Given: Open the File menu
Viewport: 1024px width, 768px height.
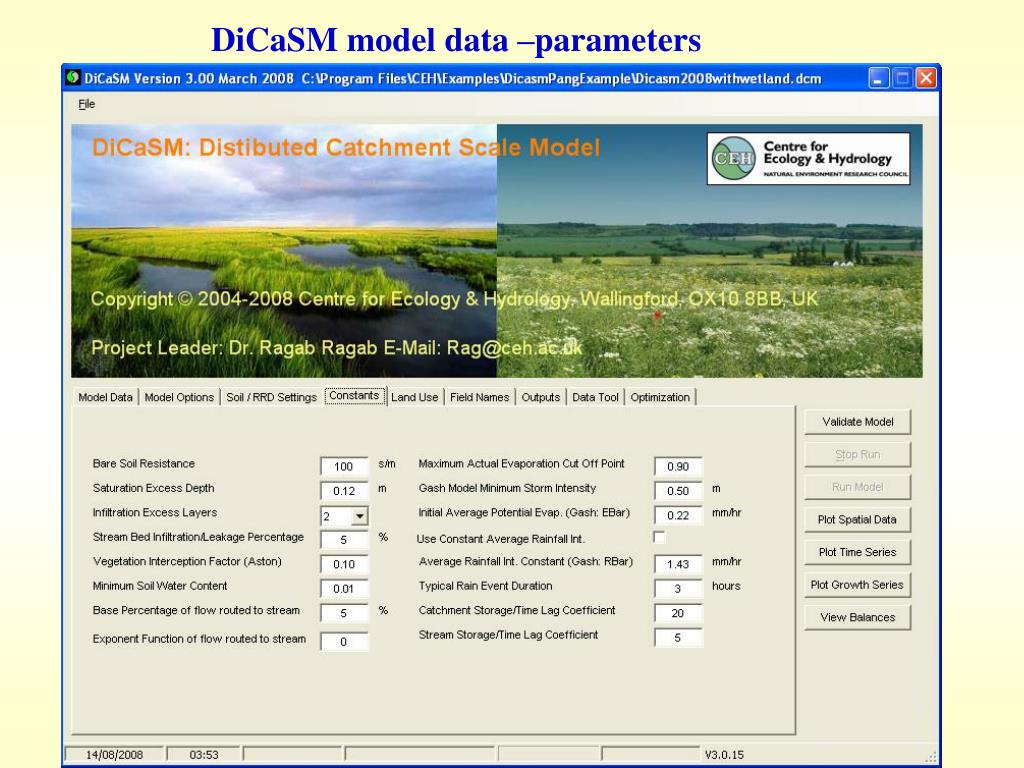Looking at the screenshot, I should [x=87, y=104].
